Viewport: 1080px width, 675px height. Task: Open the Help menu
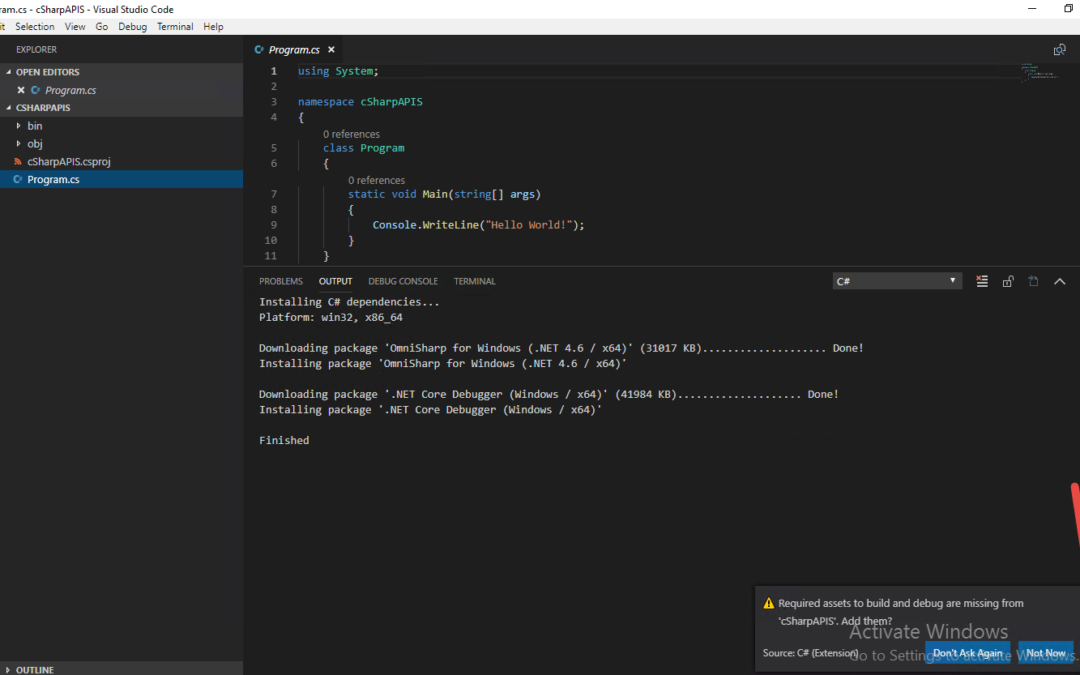213,26
